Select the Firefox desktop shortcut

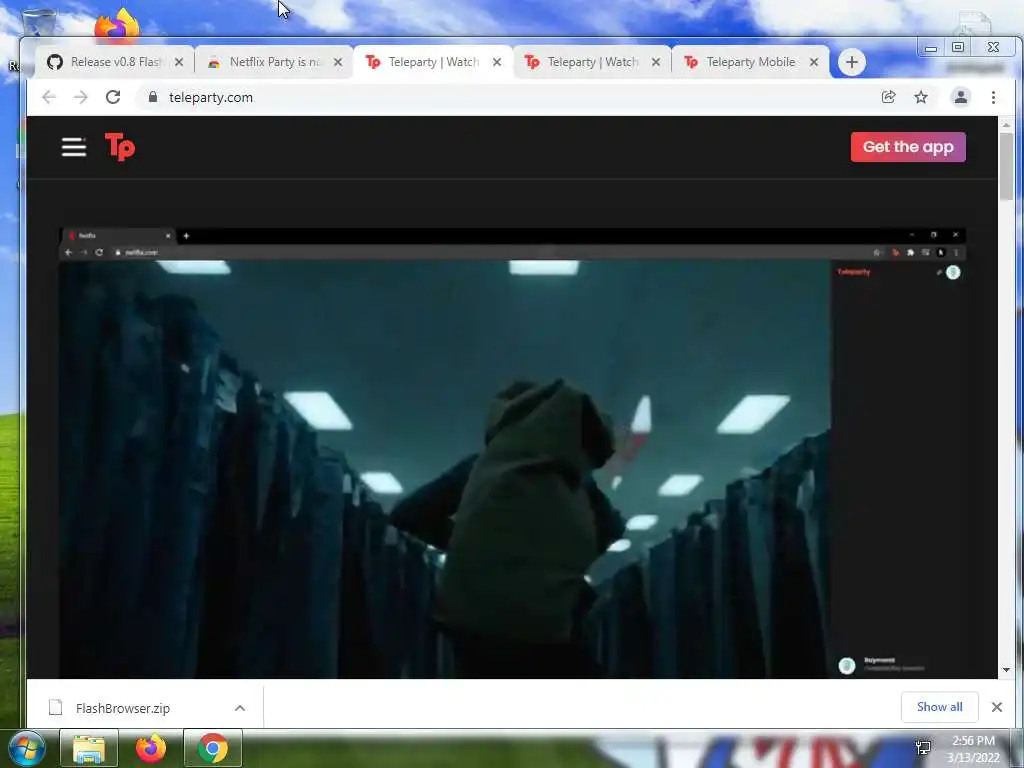pyautogui.click(x=117, y=26)
